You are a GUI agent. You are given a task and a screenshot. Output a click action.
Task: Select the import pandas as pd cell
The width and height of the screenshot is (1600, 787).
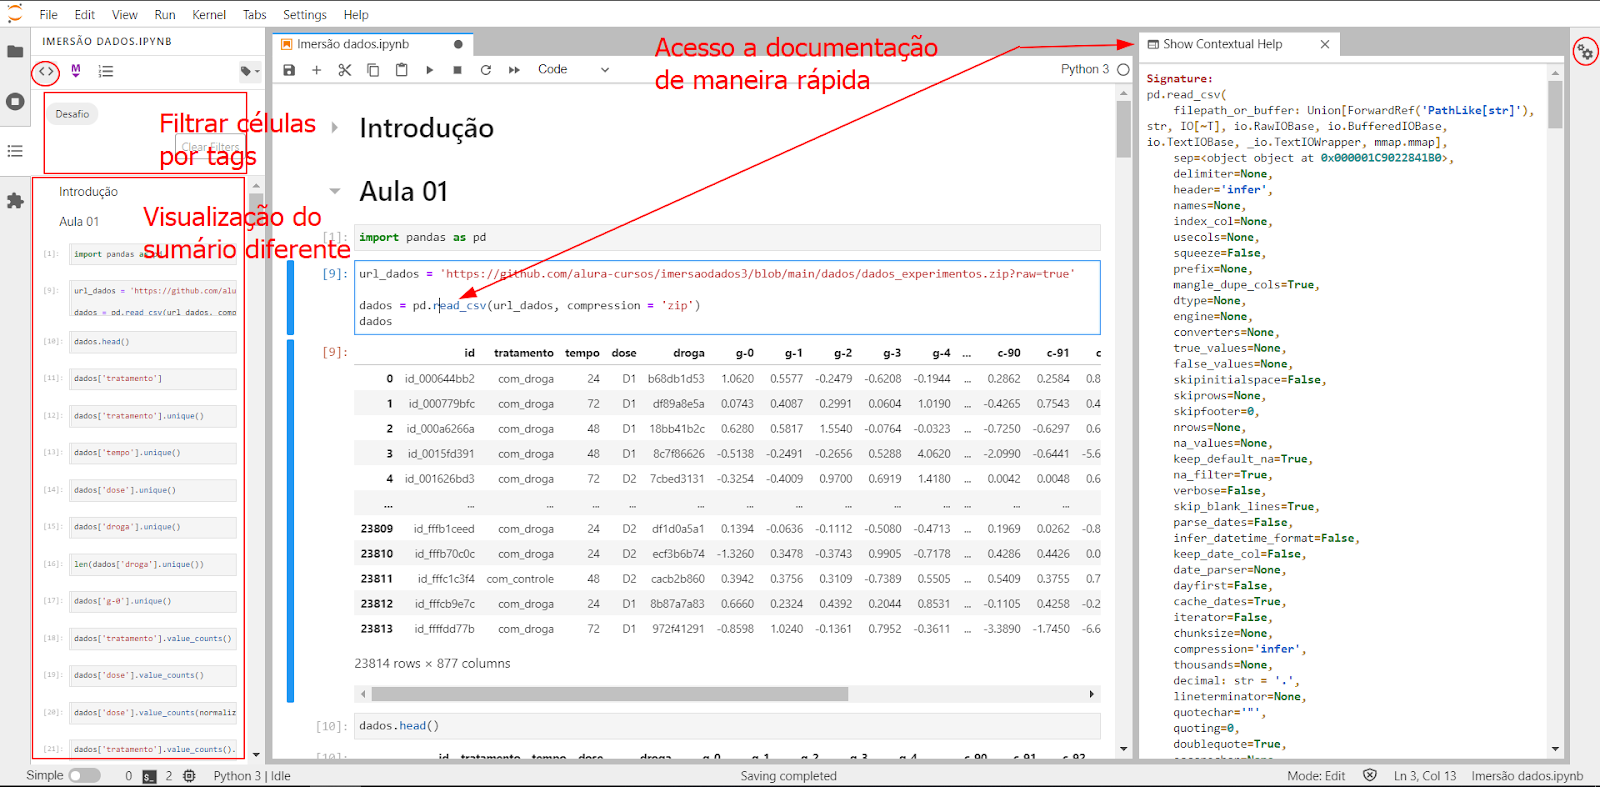point(728,237)
